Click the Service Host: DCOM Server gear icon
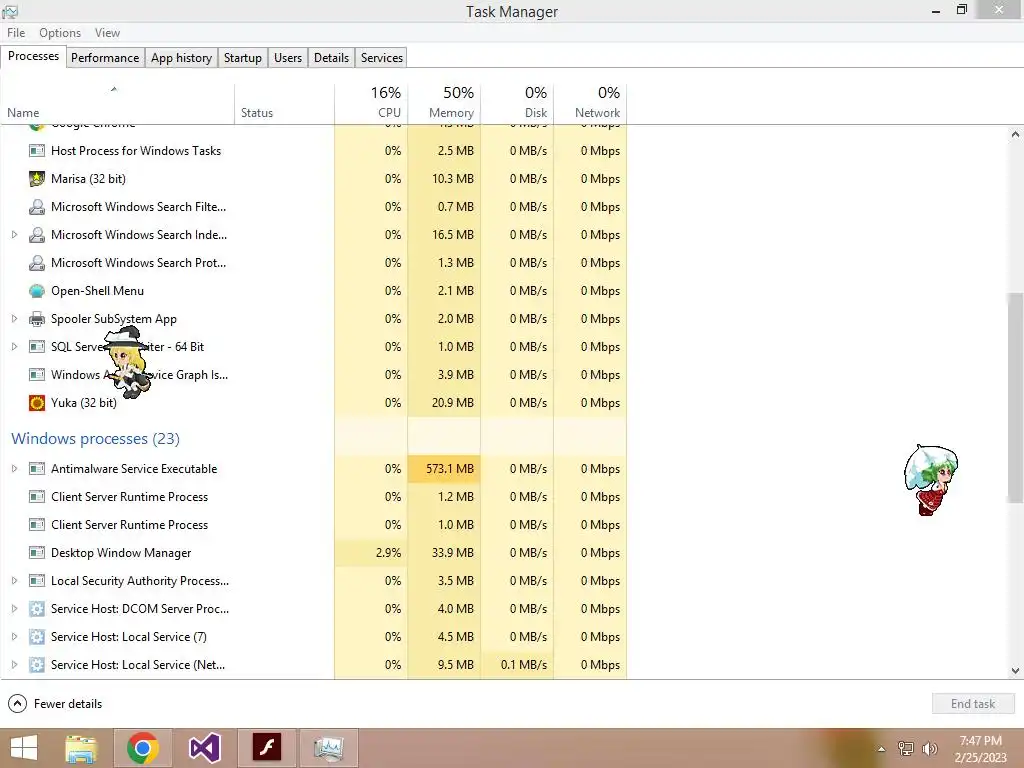The image size is (1024, 768). (x=37, y=609)
